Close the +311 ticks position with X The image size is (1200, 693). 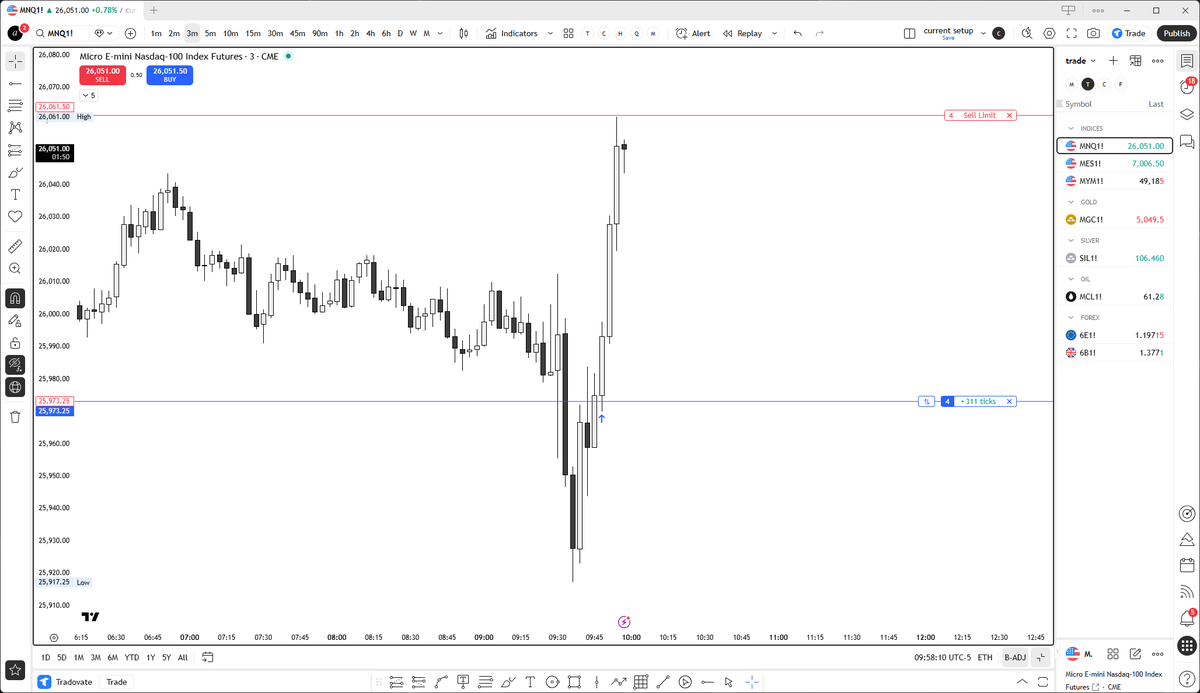pyautogui.click(x=1010, y=401)
